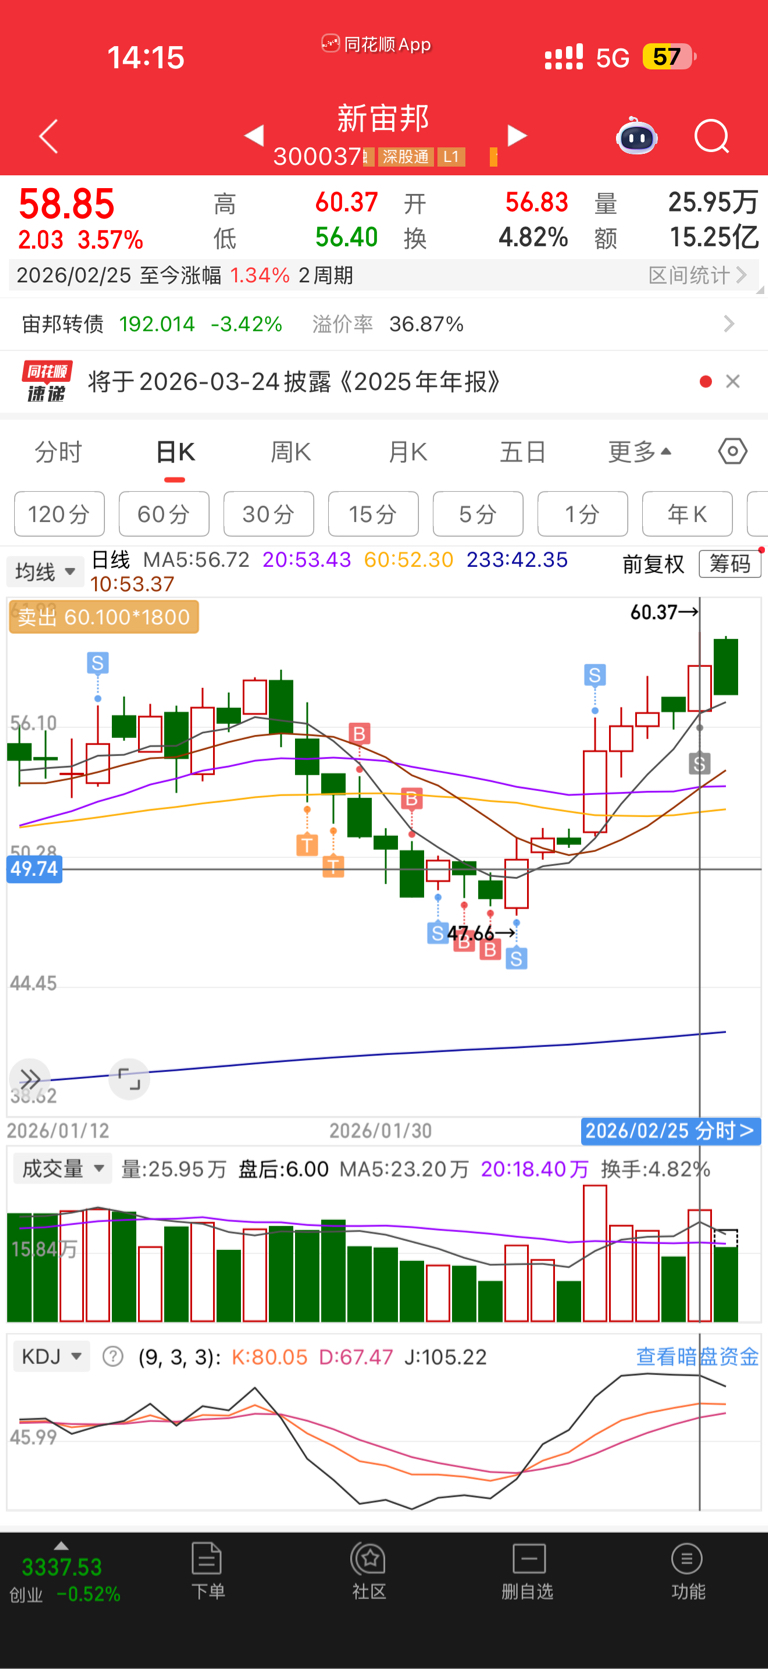Open KDJ help question mark

pos(113,1357)
